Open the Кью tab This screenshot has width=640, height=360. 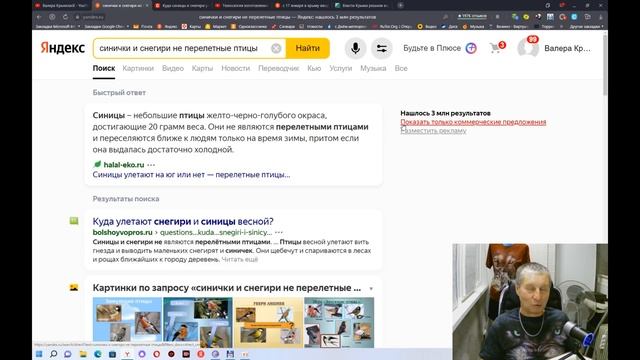[314, 68]
